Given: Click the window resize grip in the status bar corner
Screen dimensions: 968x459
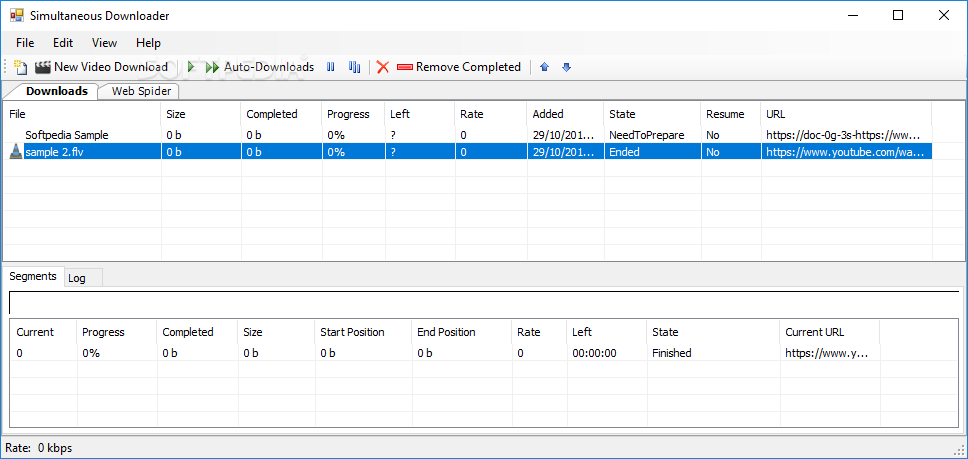Looking at the screenshot, I should 959,450.
